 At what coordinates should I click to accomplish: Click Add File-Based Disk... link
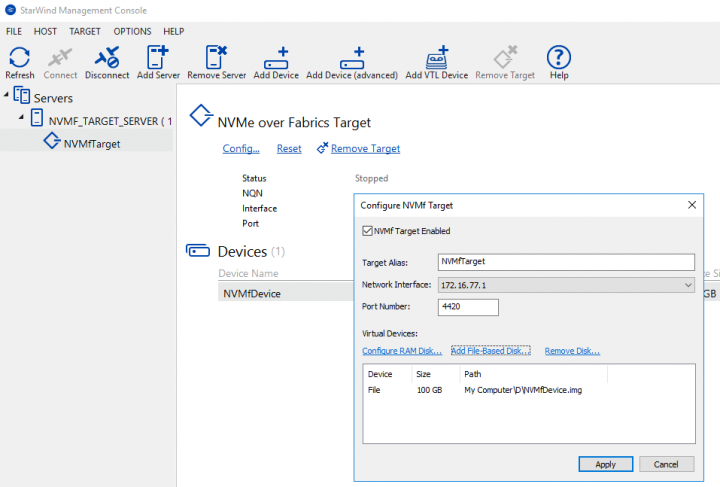(x=490, y=351)
